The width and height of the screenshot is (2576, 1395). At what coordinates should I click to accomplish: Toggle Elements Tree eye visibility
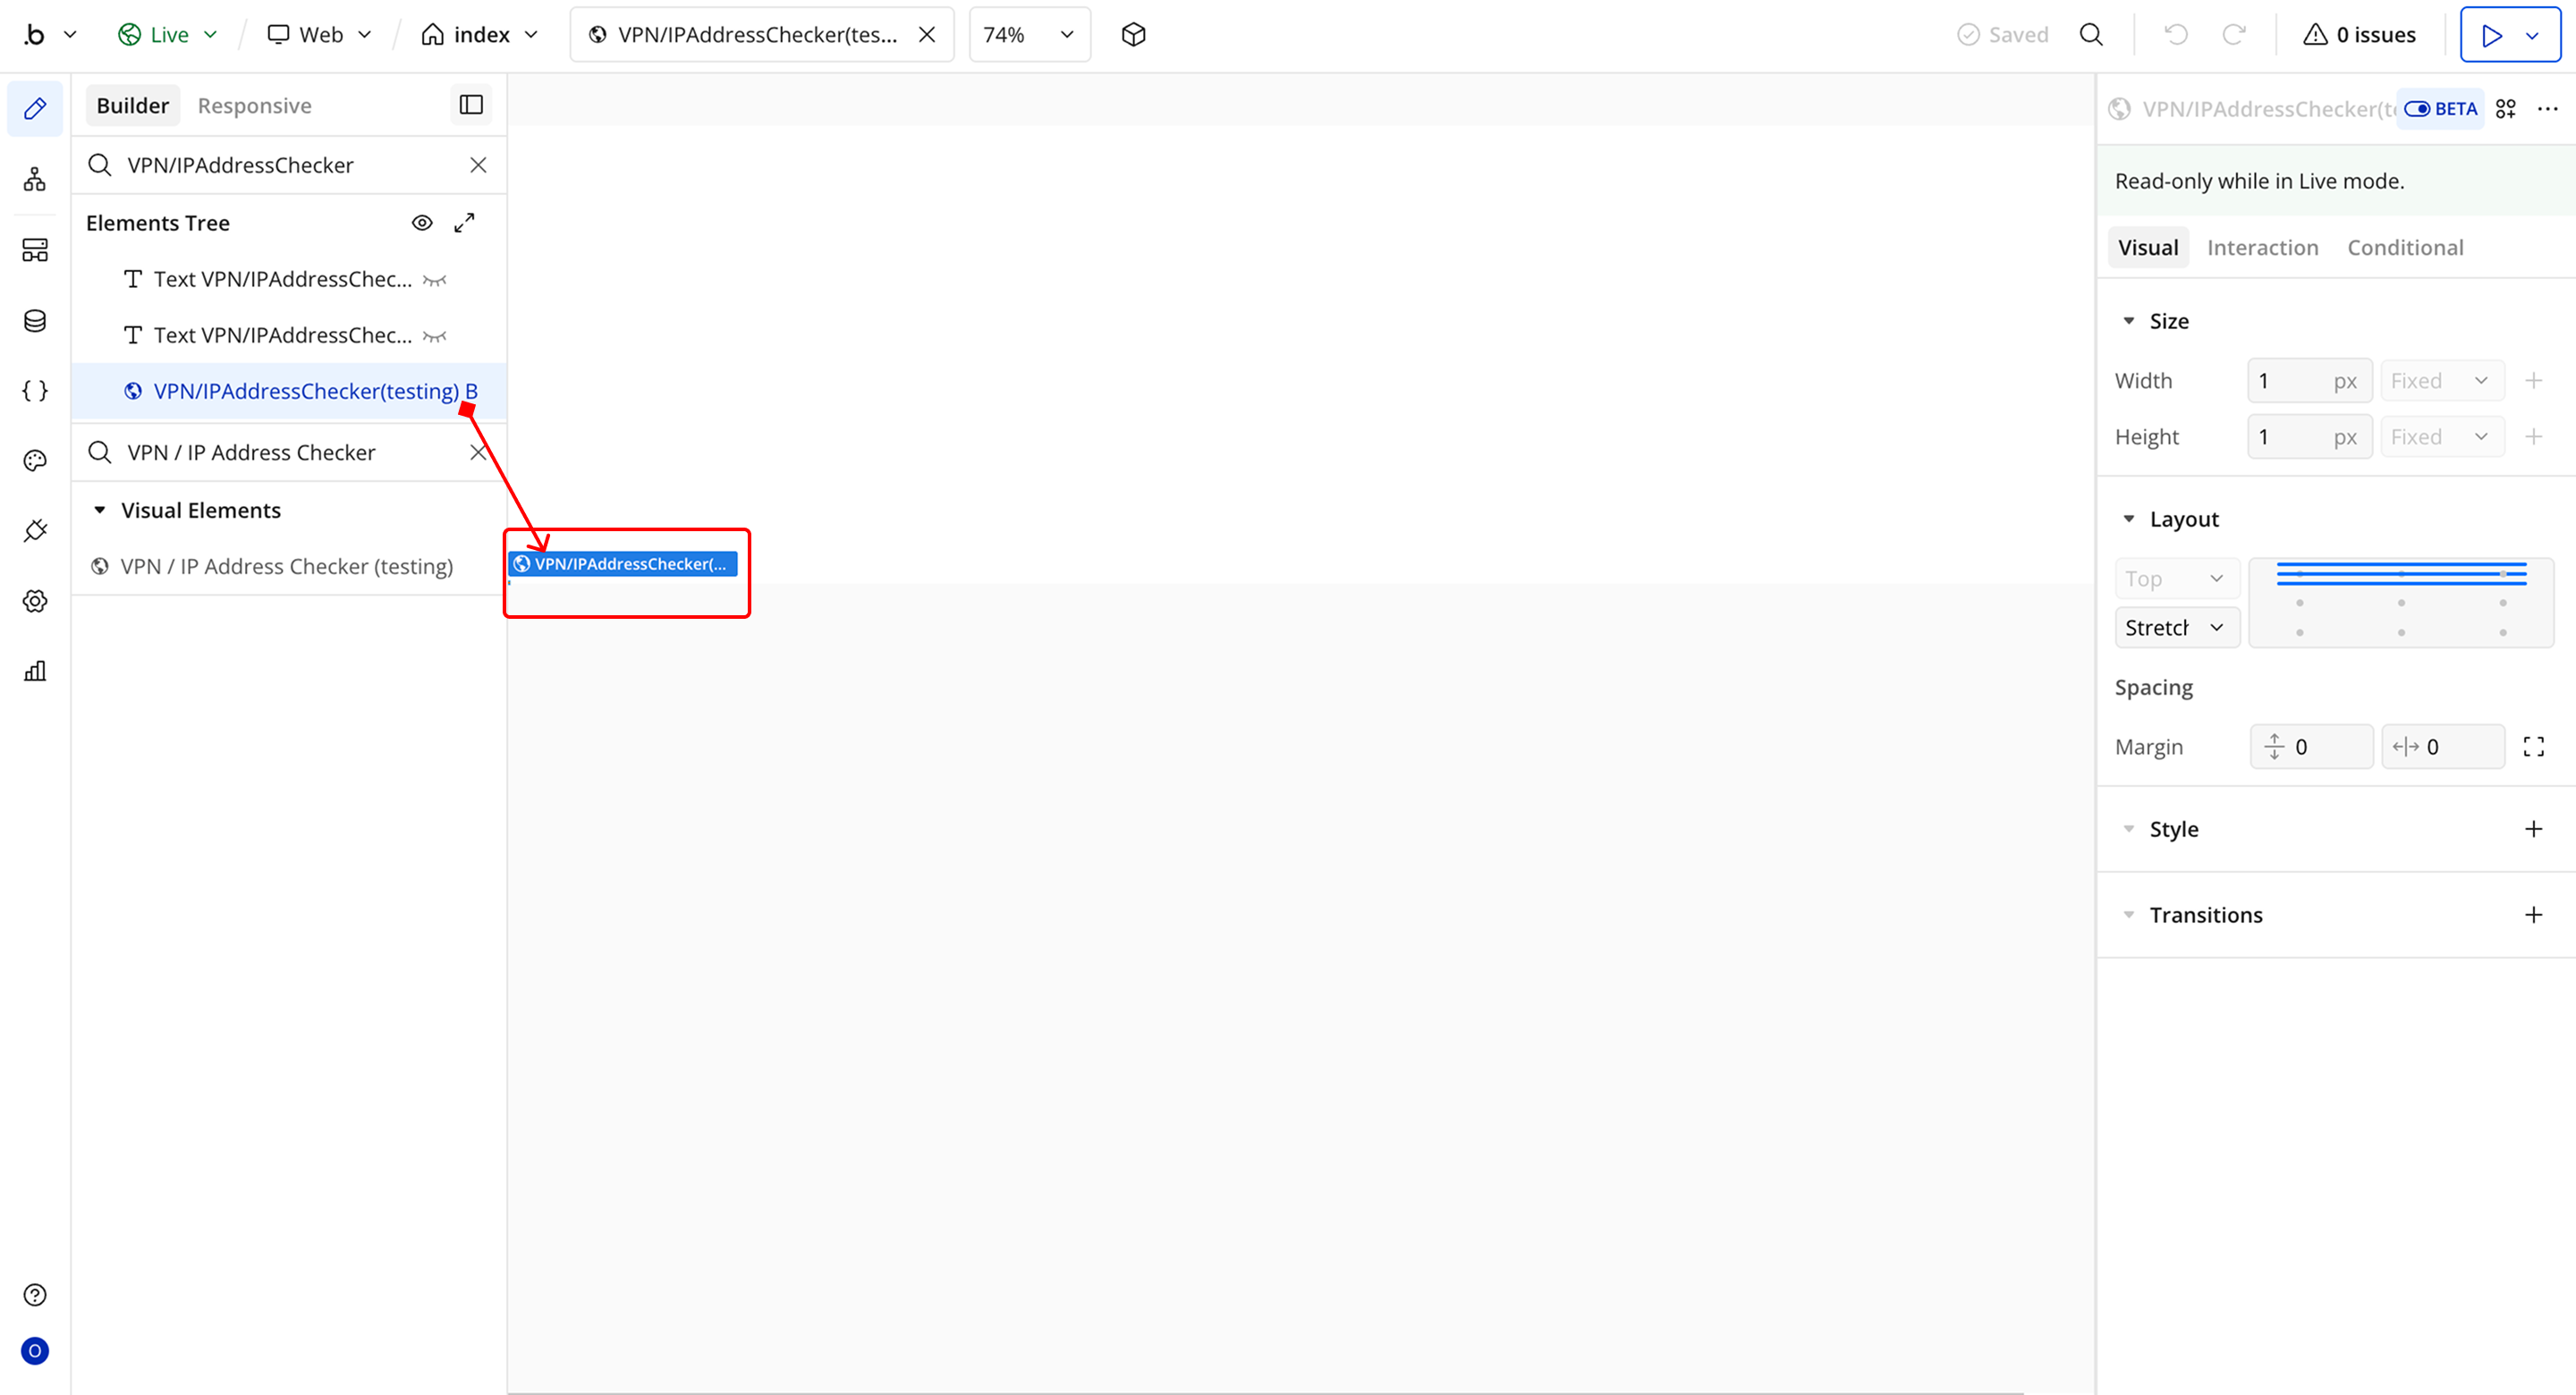coord(422,223)
